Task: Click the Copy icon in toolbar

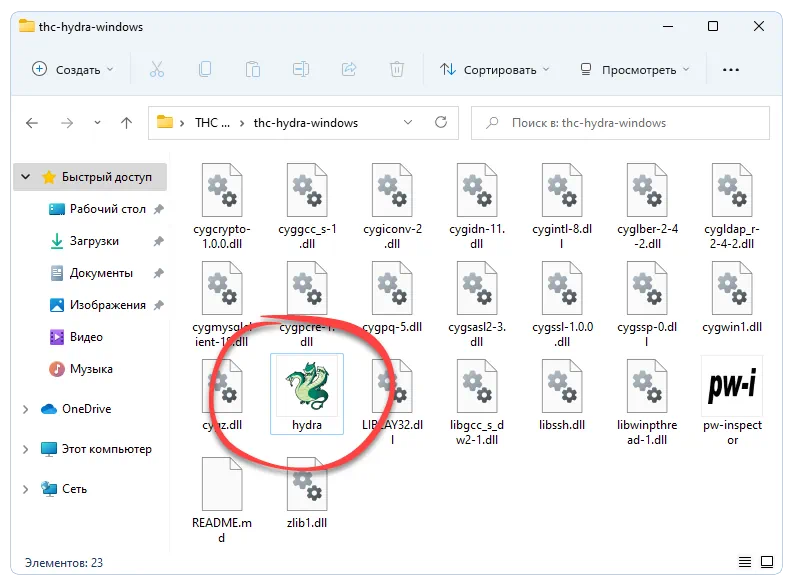Action: coord(205,69)
